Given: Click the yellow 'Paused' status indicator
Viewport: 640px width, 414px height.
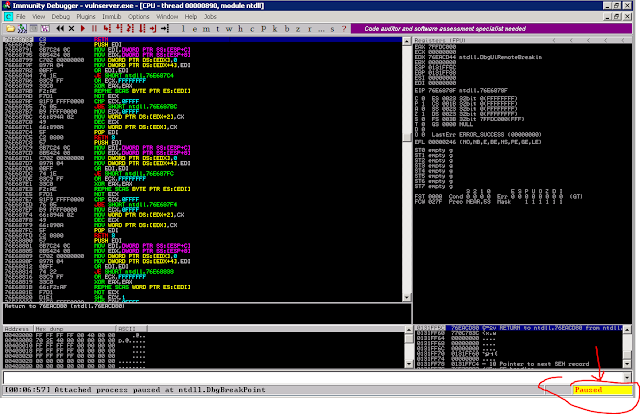Looking at the screenshot, I should [x=602, y=390].
